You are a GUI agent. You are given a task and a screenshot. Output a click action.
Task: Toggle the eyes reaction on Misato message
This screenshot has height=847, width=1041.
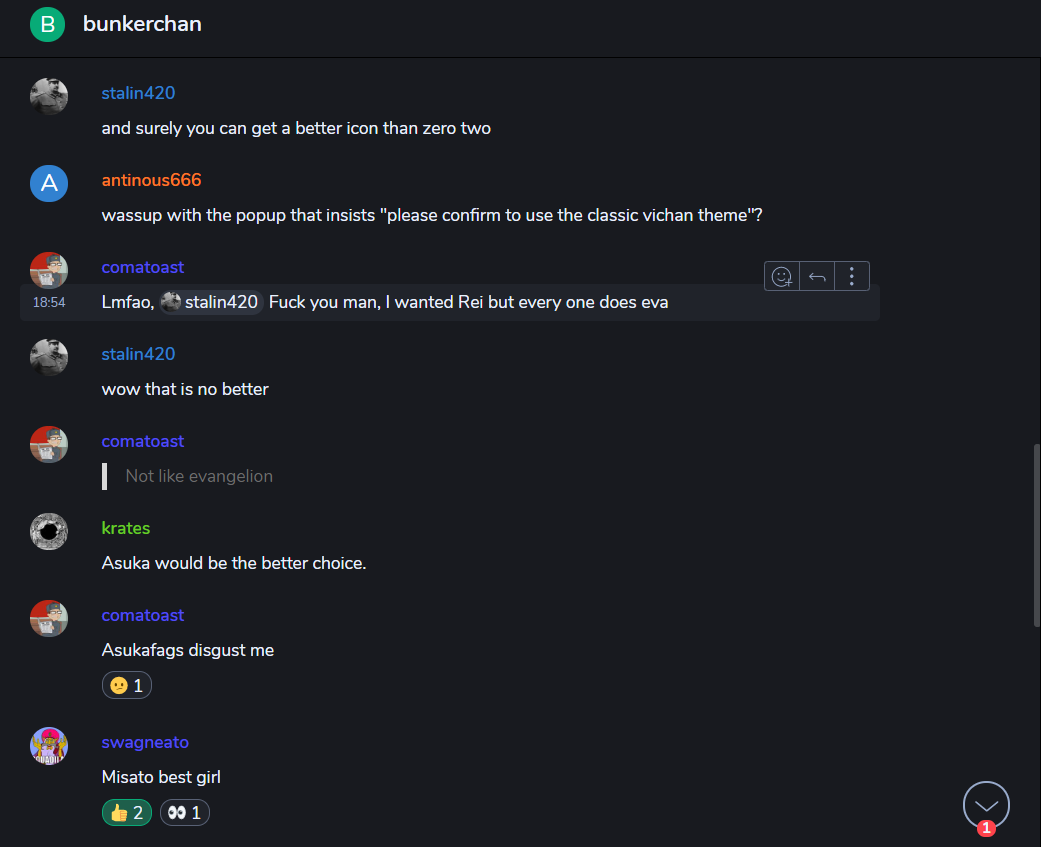185,812
